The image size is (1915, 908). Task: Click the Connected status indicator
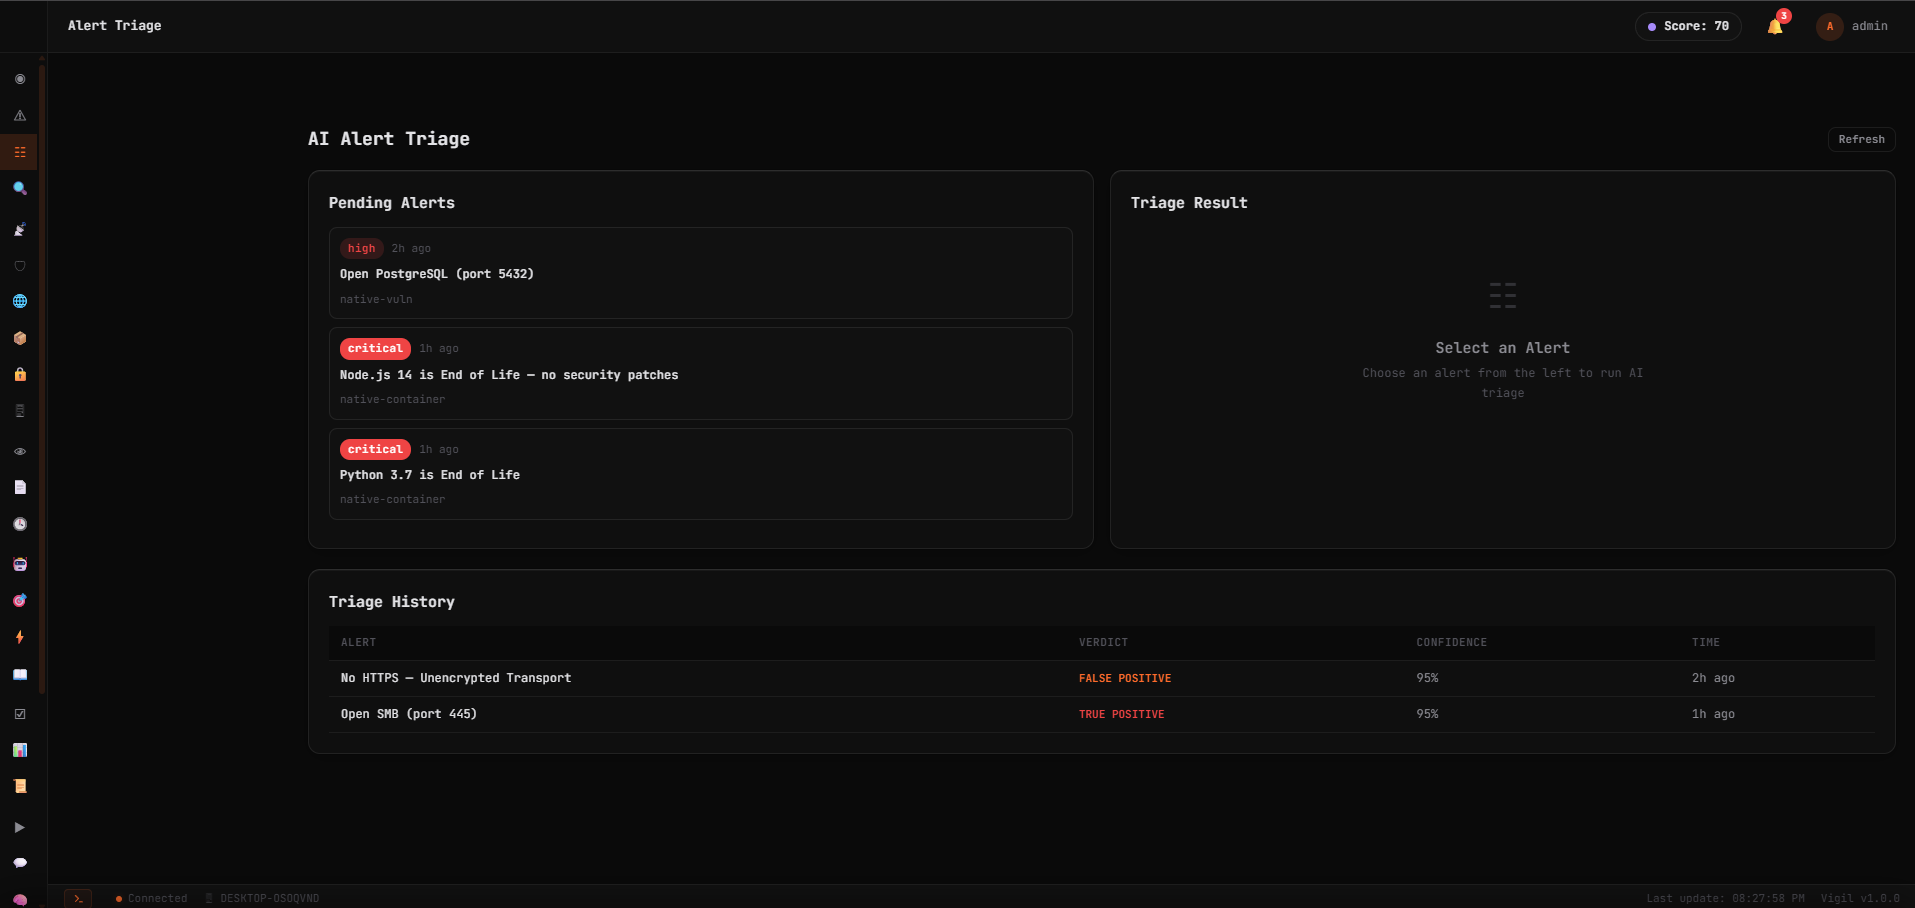(151, 898)
